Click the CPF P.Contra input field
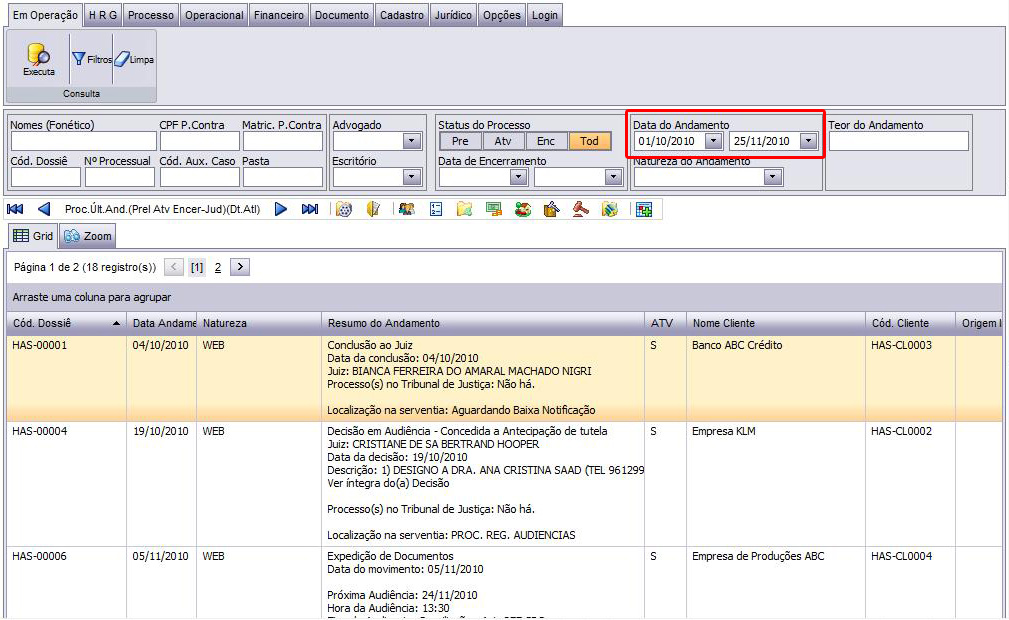1009x620 pixels. pyautogui.click(x=199, y=141)
